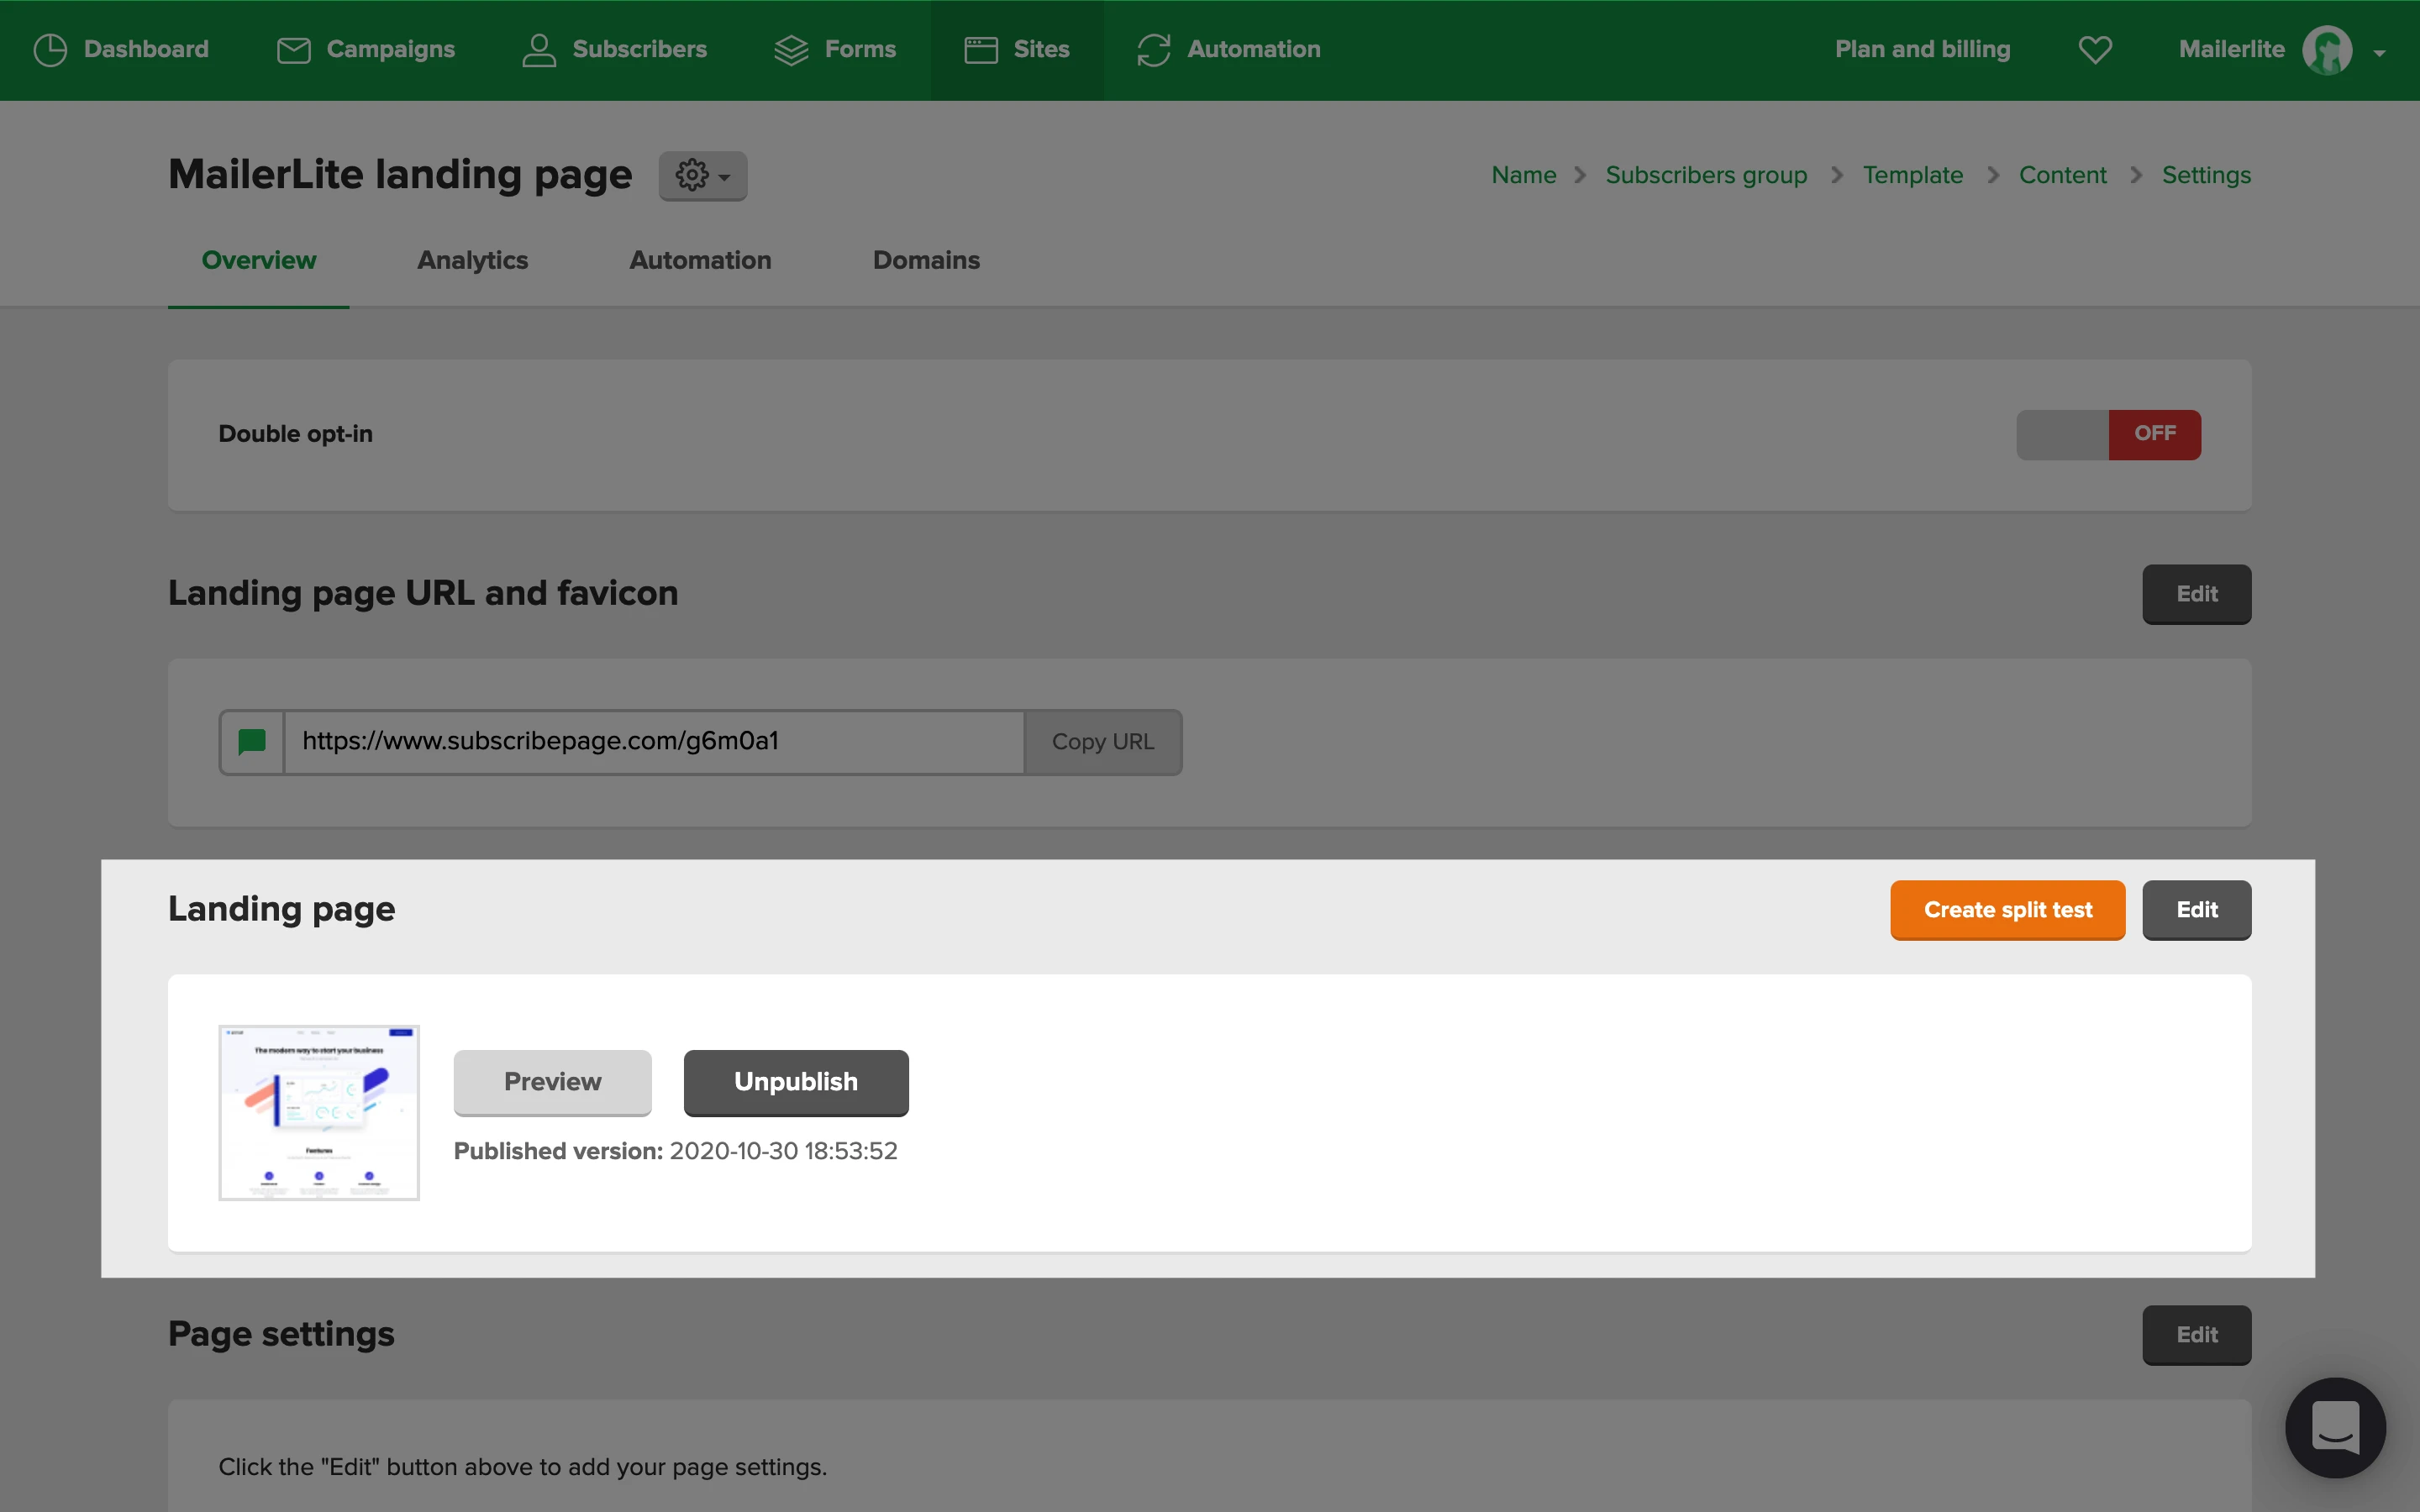Click the Sites browser window icon

pyautogui.click(x=981, y=50)
